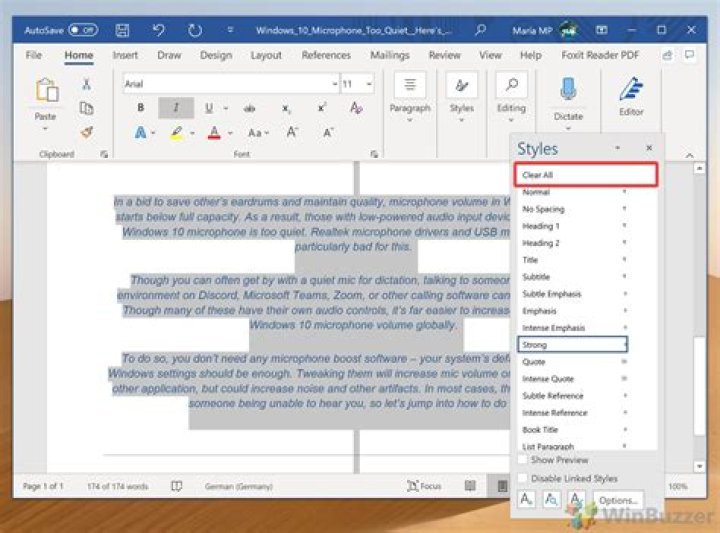Screen dimensions: 720x533
Task: Click New Style button in Styles pane
Action: (x=527, y=499)
